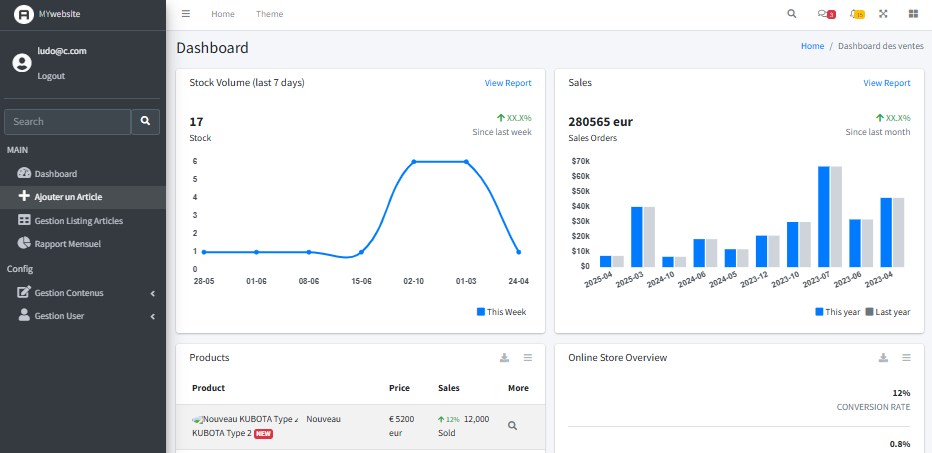The image size is (932, 453).
Task: Open the notifications bell with yellow badge
Action: coord(856,14)
